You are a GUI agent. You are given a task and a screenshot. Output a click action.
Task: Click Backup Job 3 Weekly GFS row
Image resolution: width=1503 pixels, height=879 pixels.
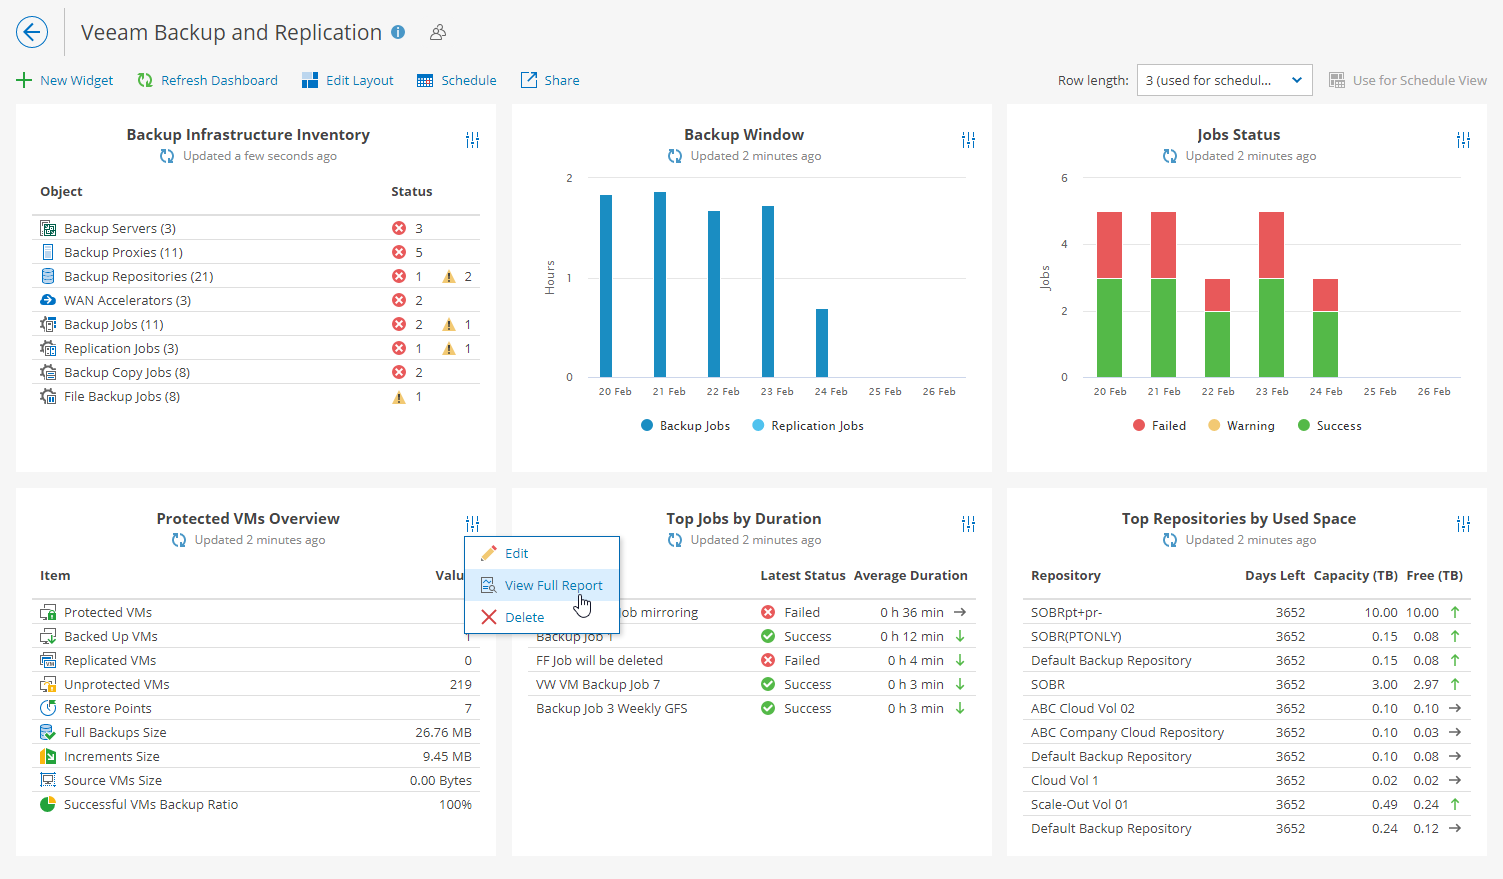pyautogui.click(x=752, y=708)
